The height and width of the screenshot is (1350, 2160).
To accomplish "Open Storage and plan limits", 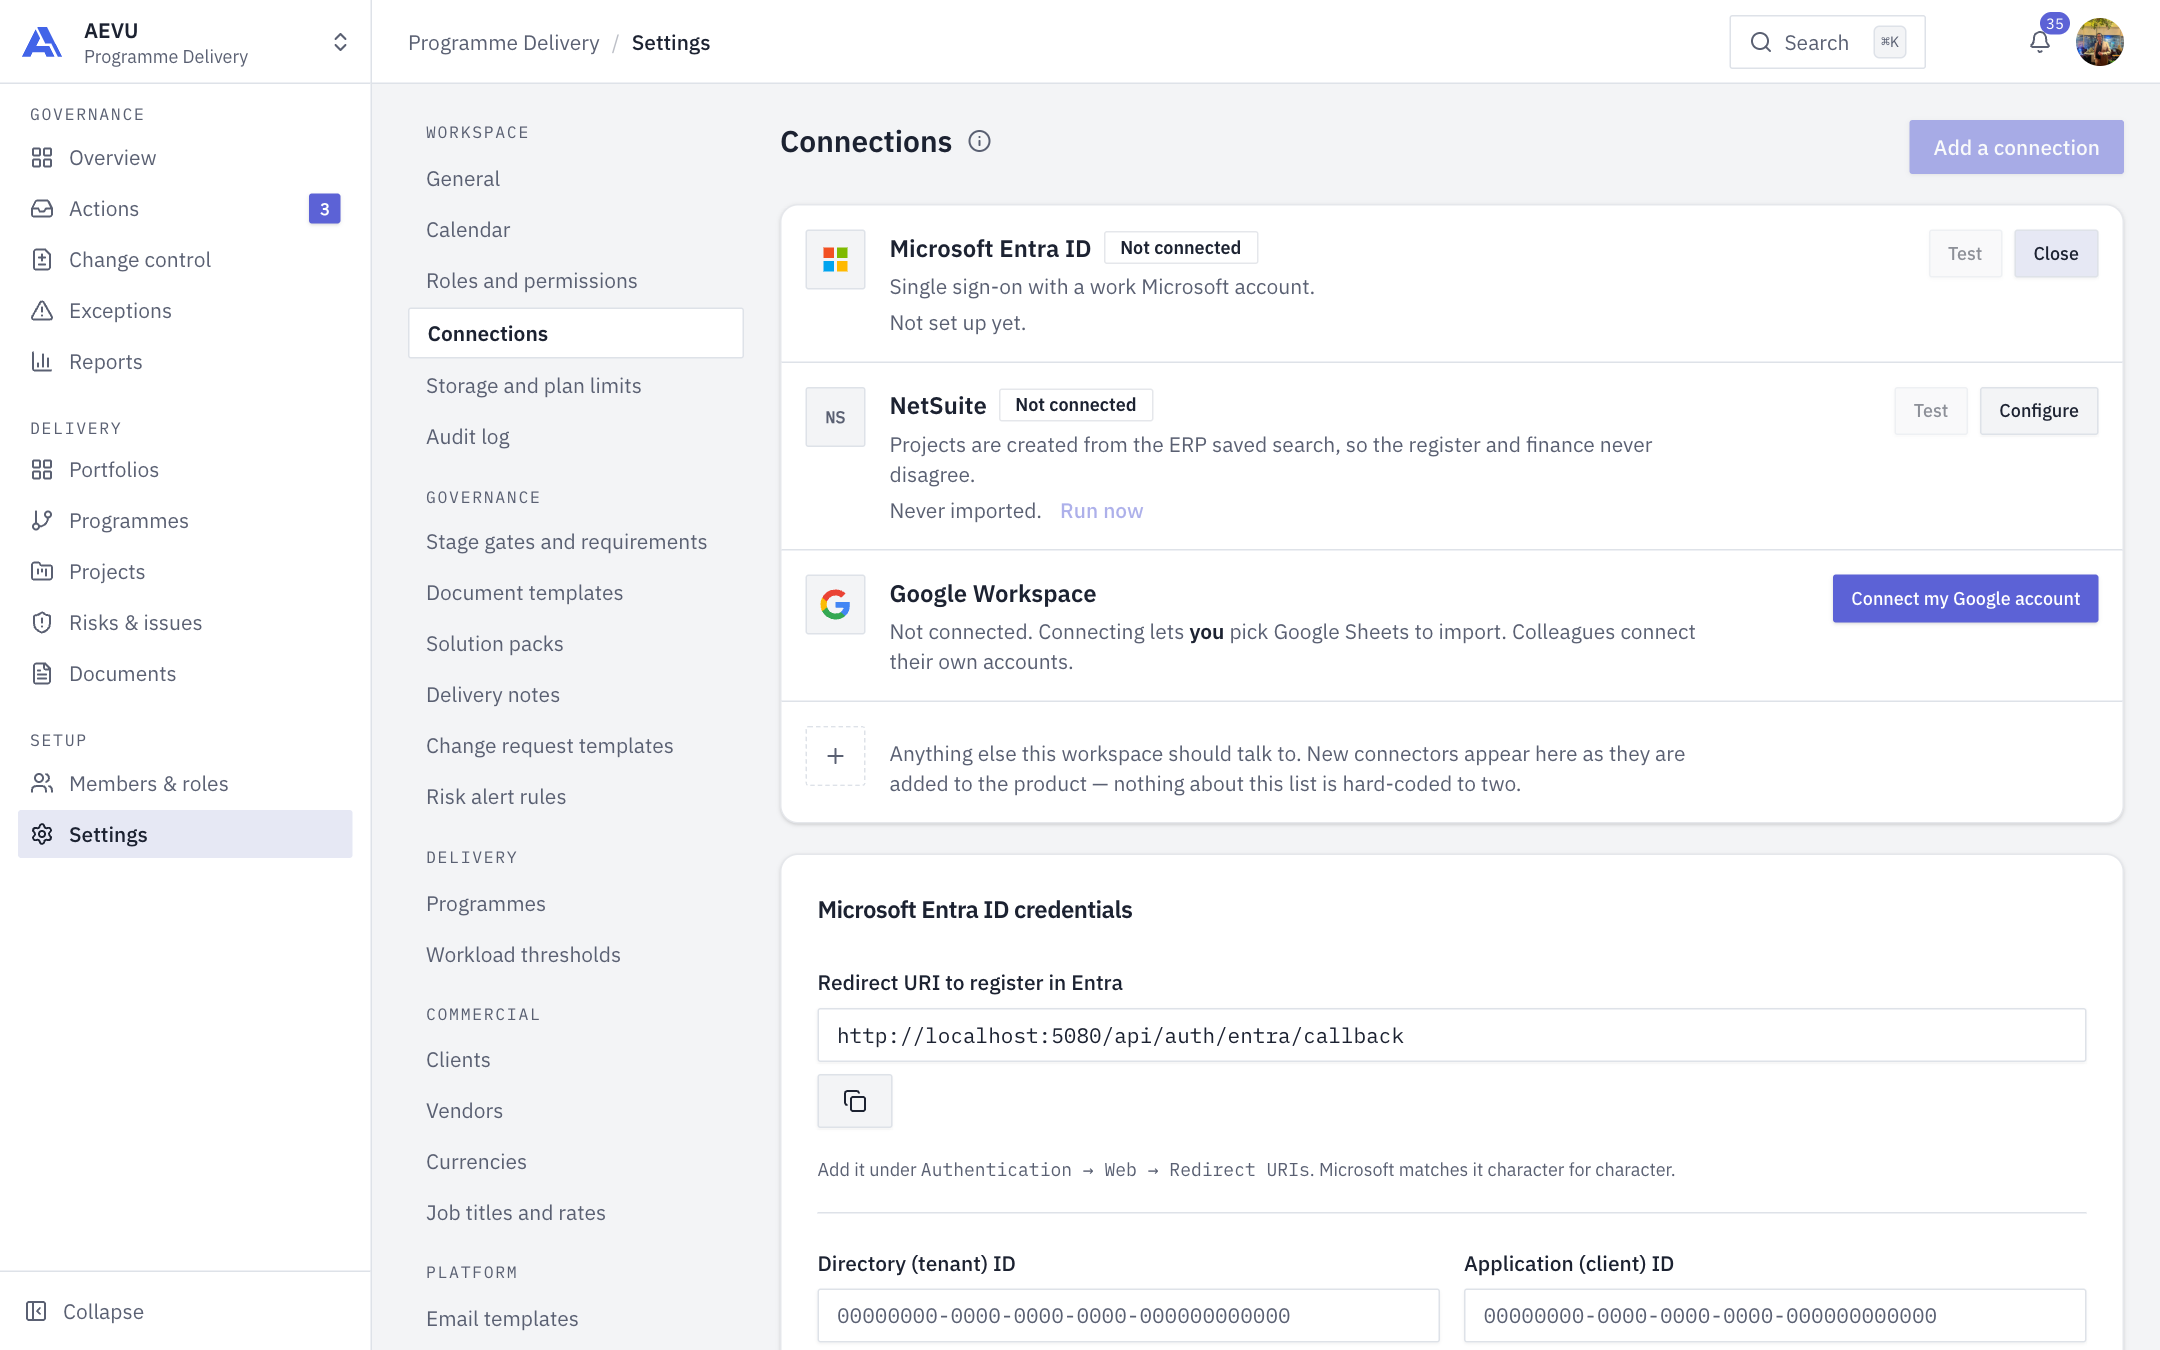I will point(576,386).
